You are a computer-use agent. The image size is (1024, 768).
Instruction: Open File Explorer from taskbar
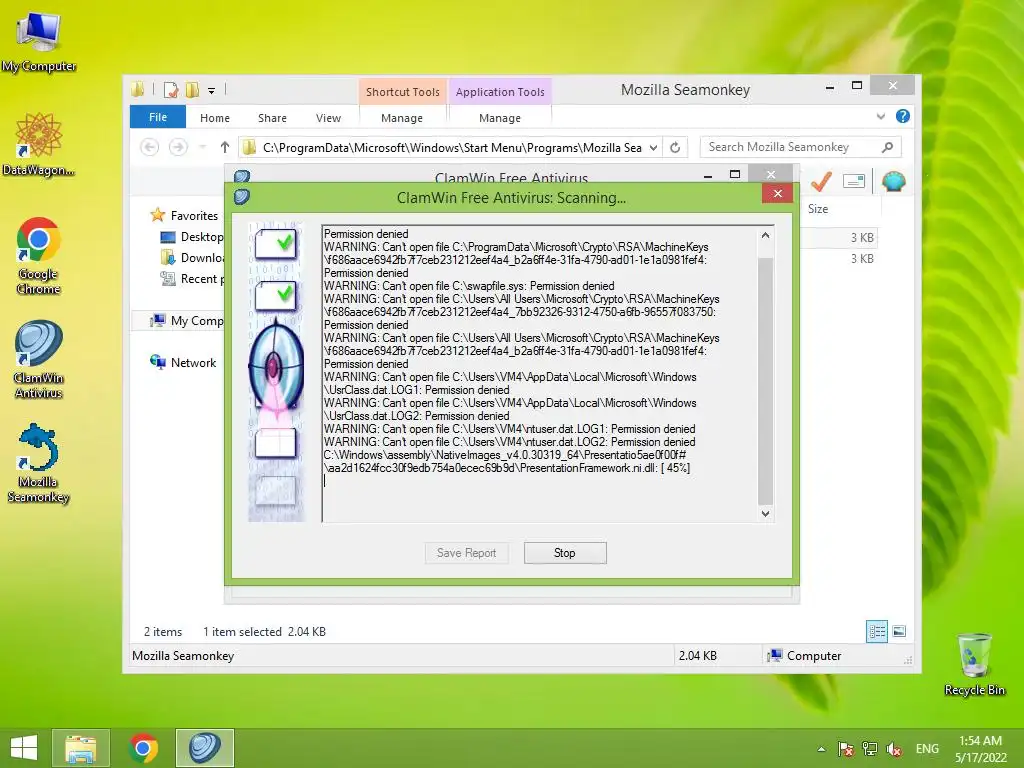click(x=80, y=748)
